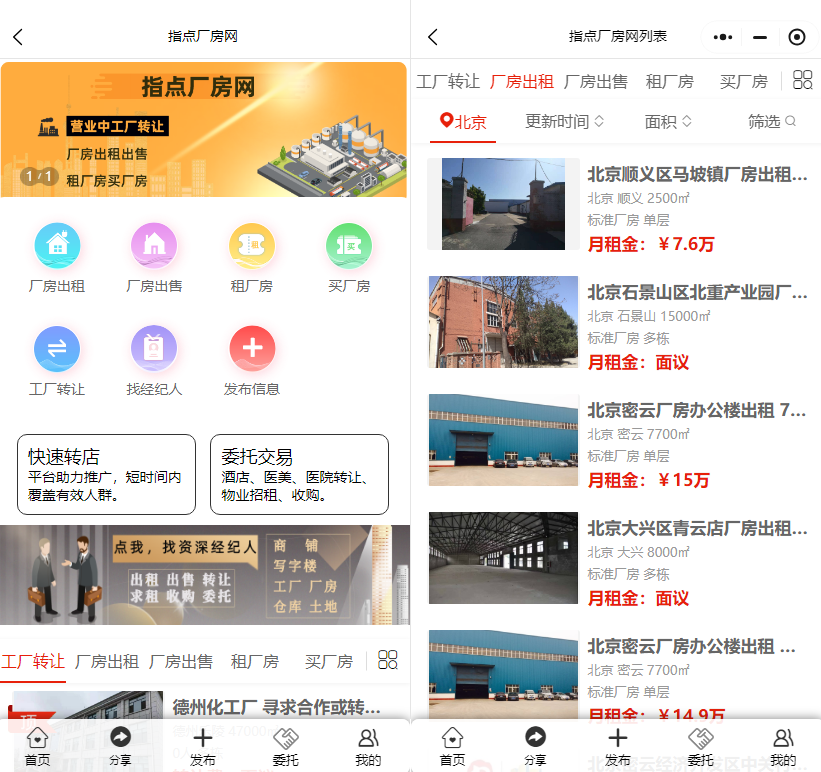The image size is (821, 772).
Task: Open the 筛选 filter search
Action: tap(772, 122)
